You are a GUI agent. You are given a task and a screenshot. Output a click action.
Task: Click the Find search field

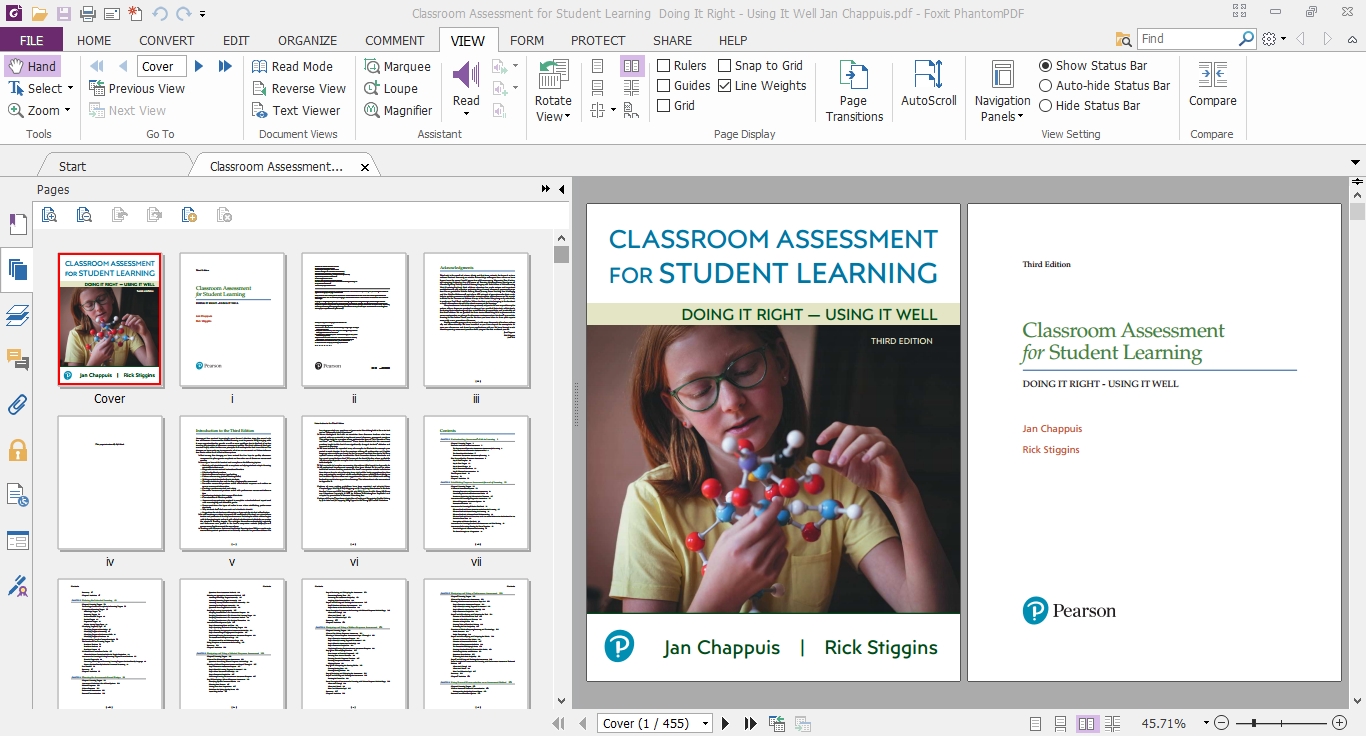point(1188,39)
